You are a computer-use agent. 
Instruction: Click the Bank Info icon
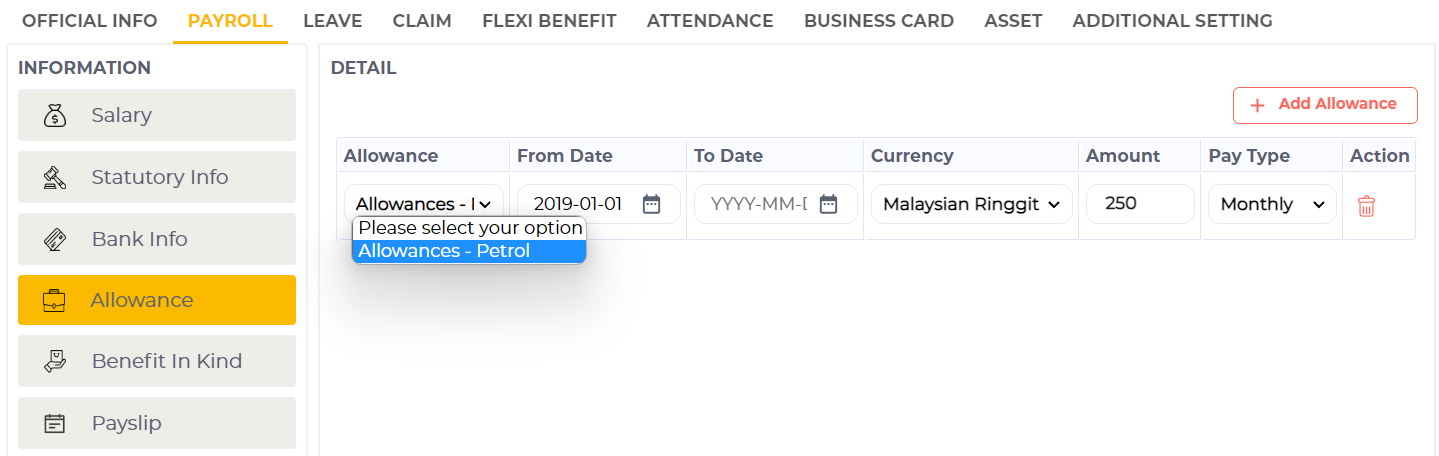(x=55, y=240)
